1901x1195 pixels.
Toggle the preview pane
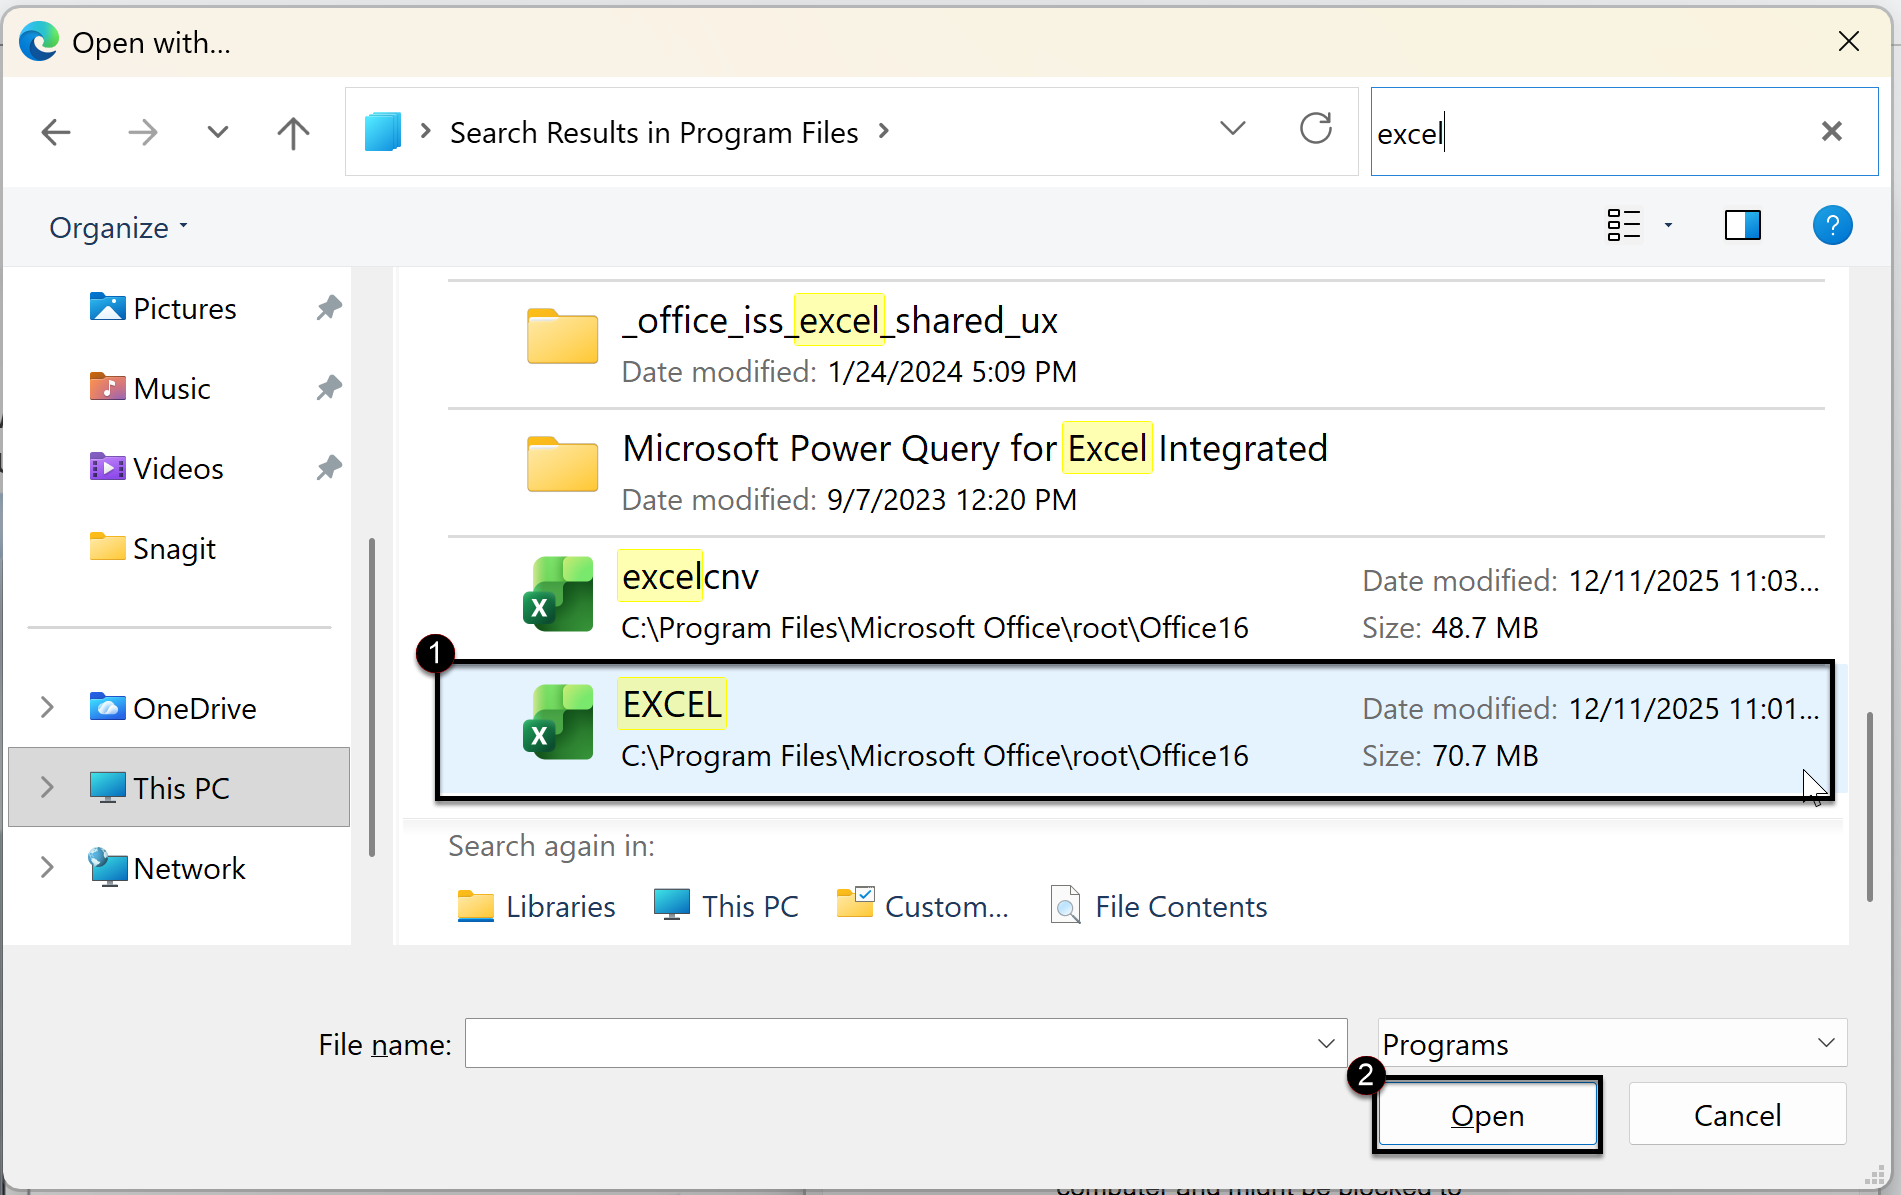pos(1742,226)
